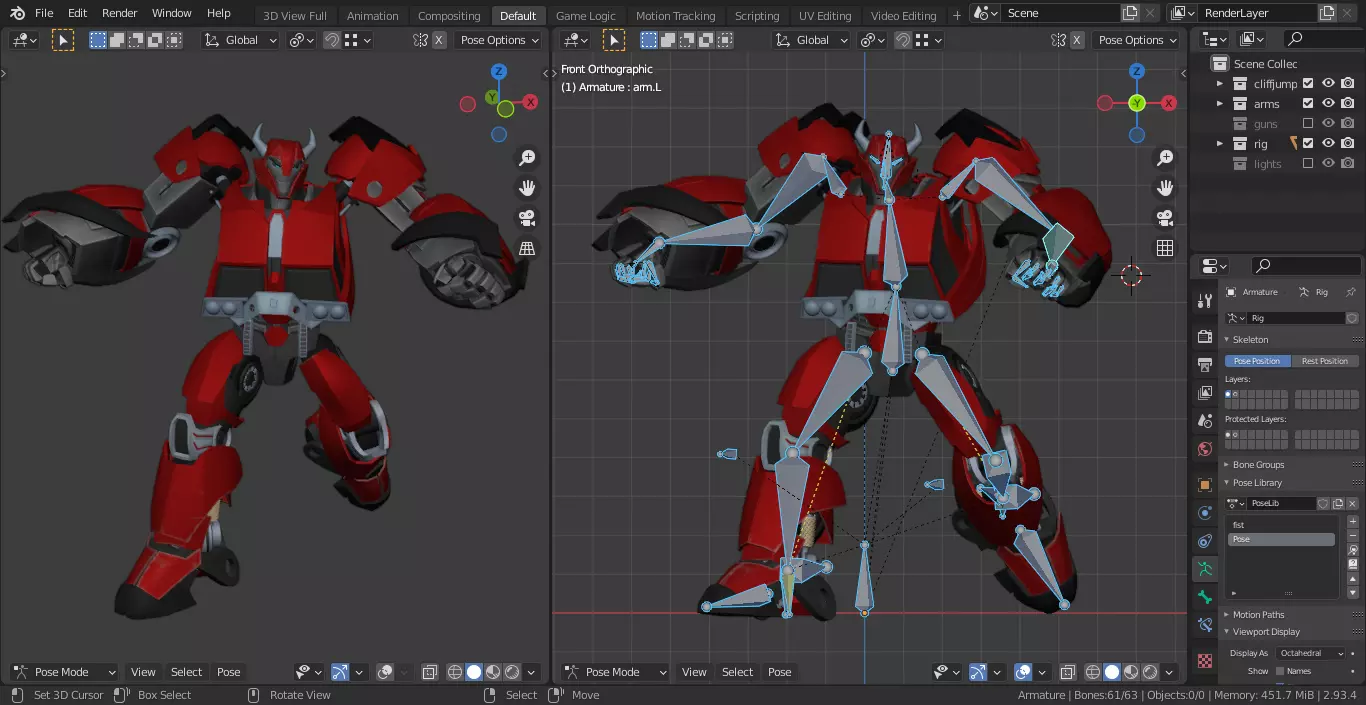Click the outliner search field
This screenshot has width=1366, height=705.
click(1320, 39)
